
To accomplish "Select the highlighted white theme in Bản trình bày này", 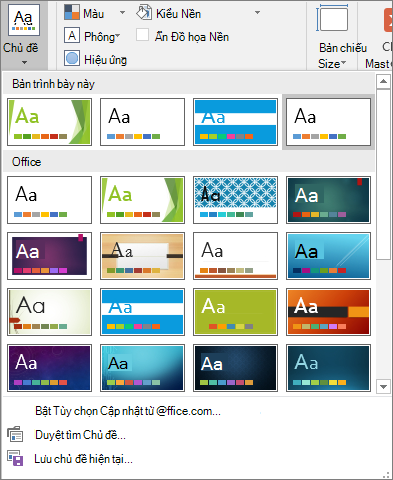I will click(x=328, y=122).
